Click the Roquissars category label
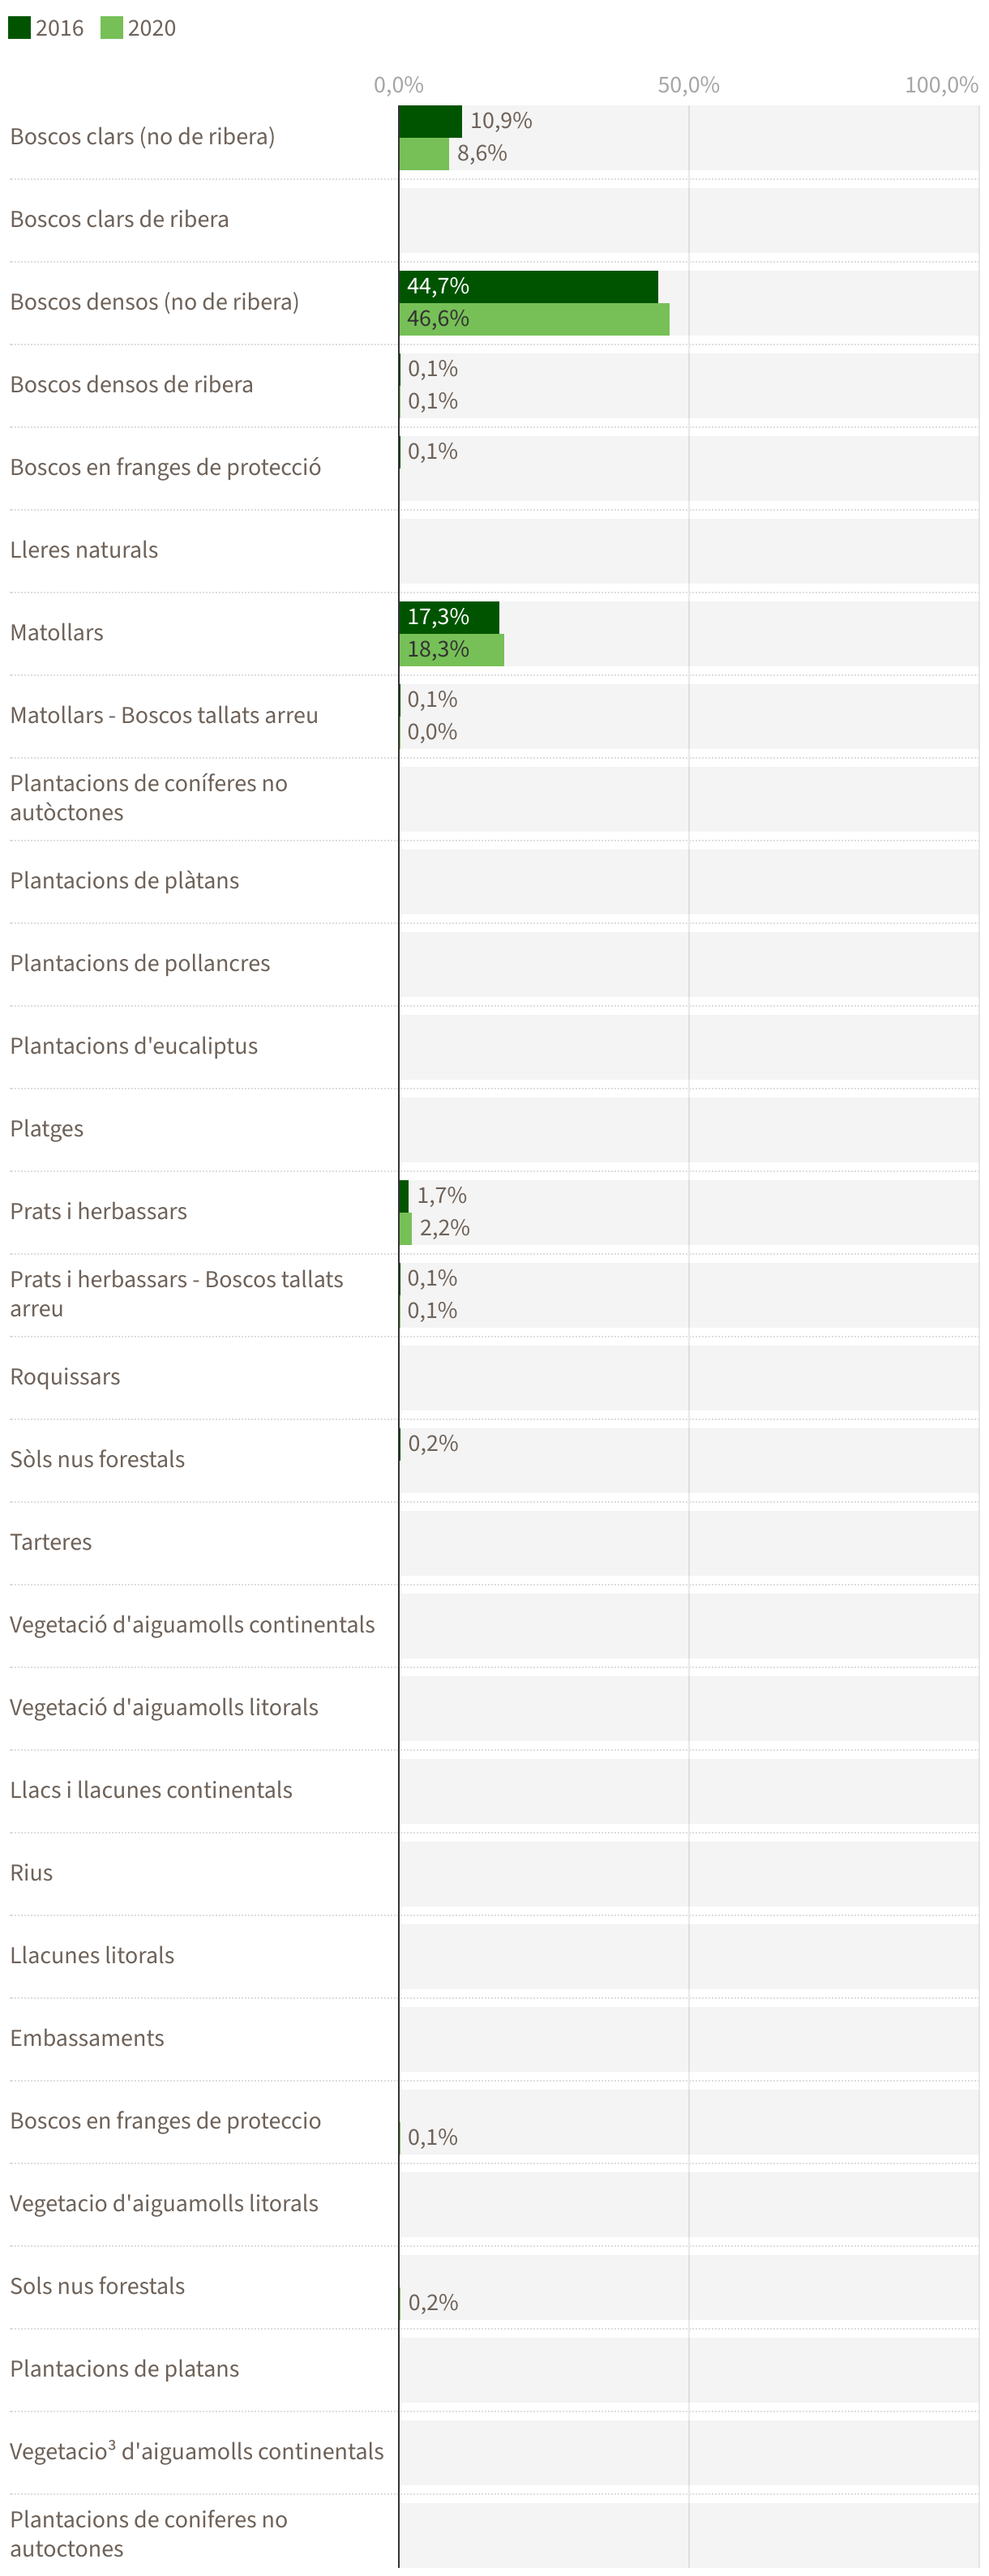This screenshot has height=2576, width=989. (x=65, y=1377)
